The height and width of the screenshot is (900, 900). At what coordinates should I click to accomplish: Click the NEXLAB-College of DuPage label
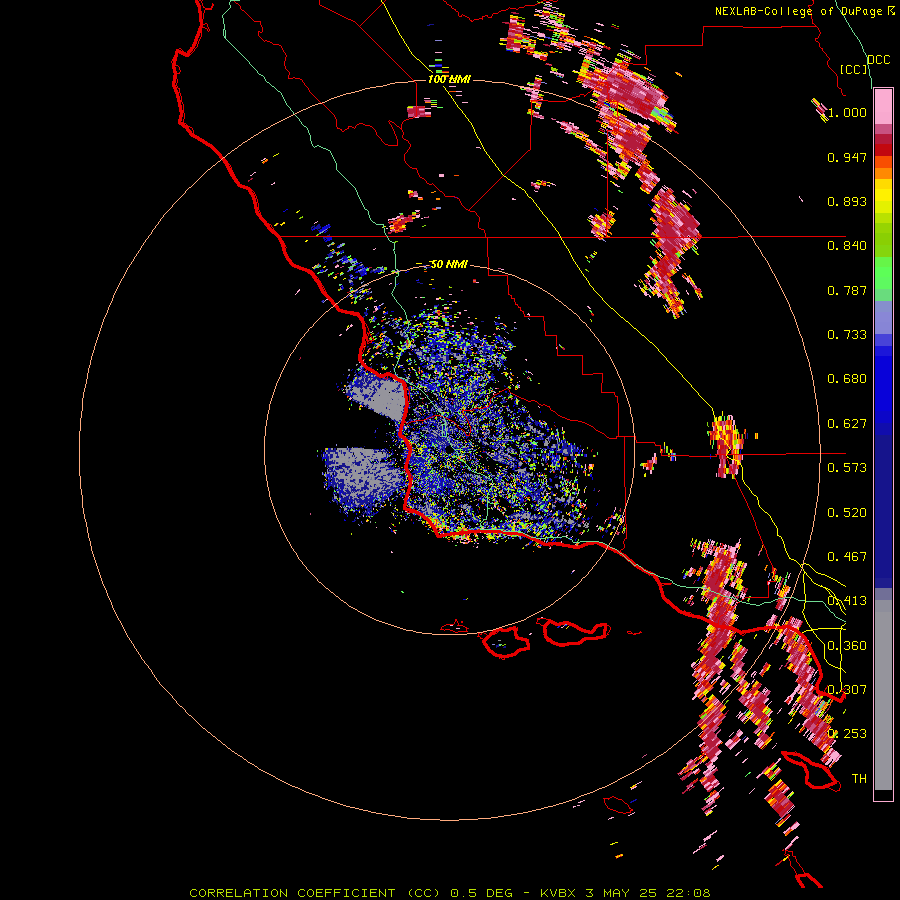(x=798, y=11)
